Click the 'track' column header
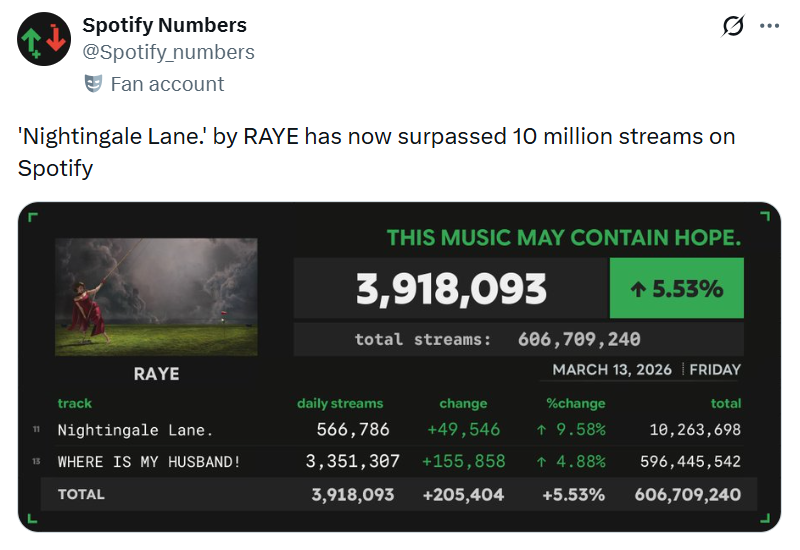 [74, 403]
